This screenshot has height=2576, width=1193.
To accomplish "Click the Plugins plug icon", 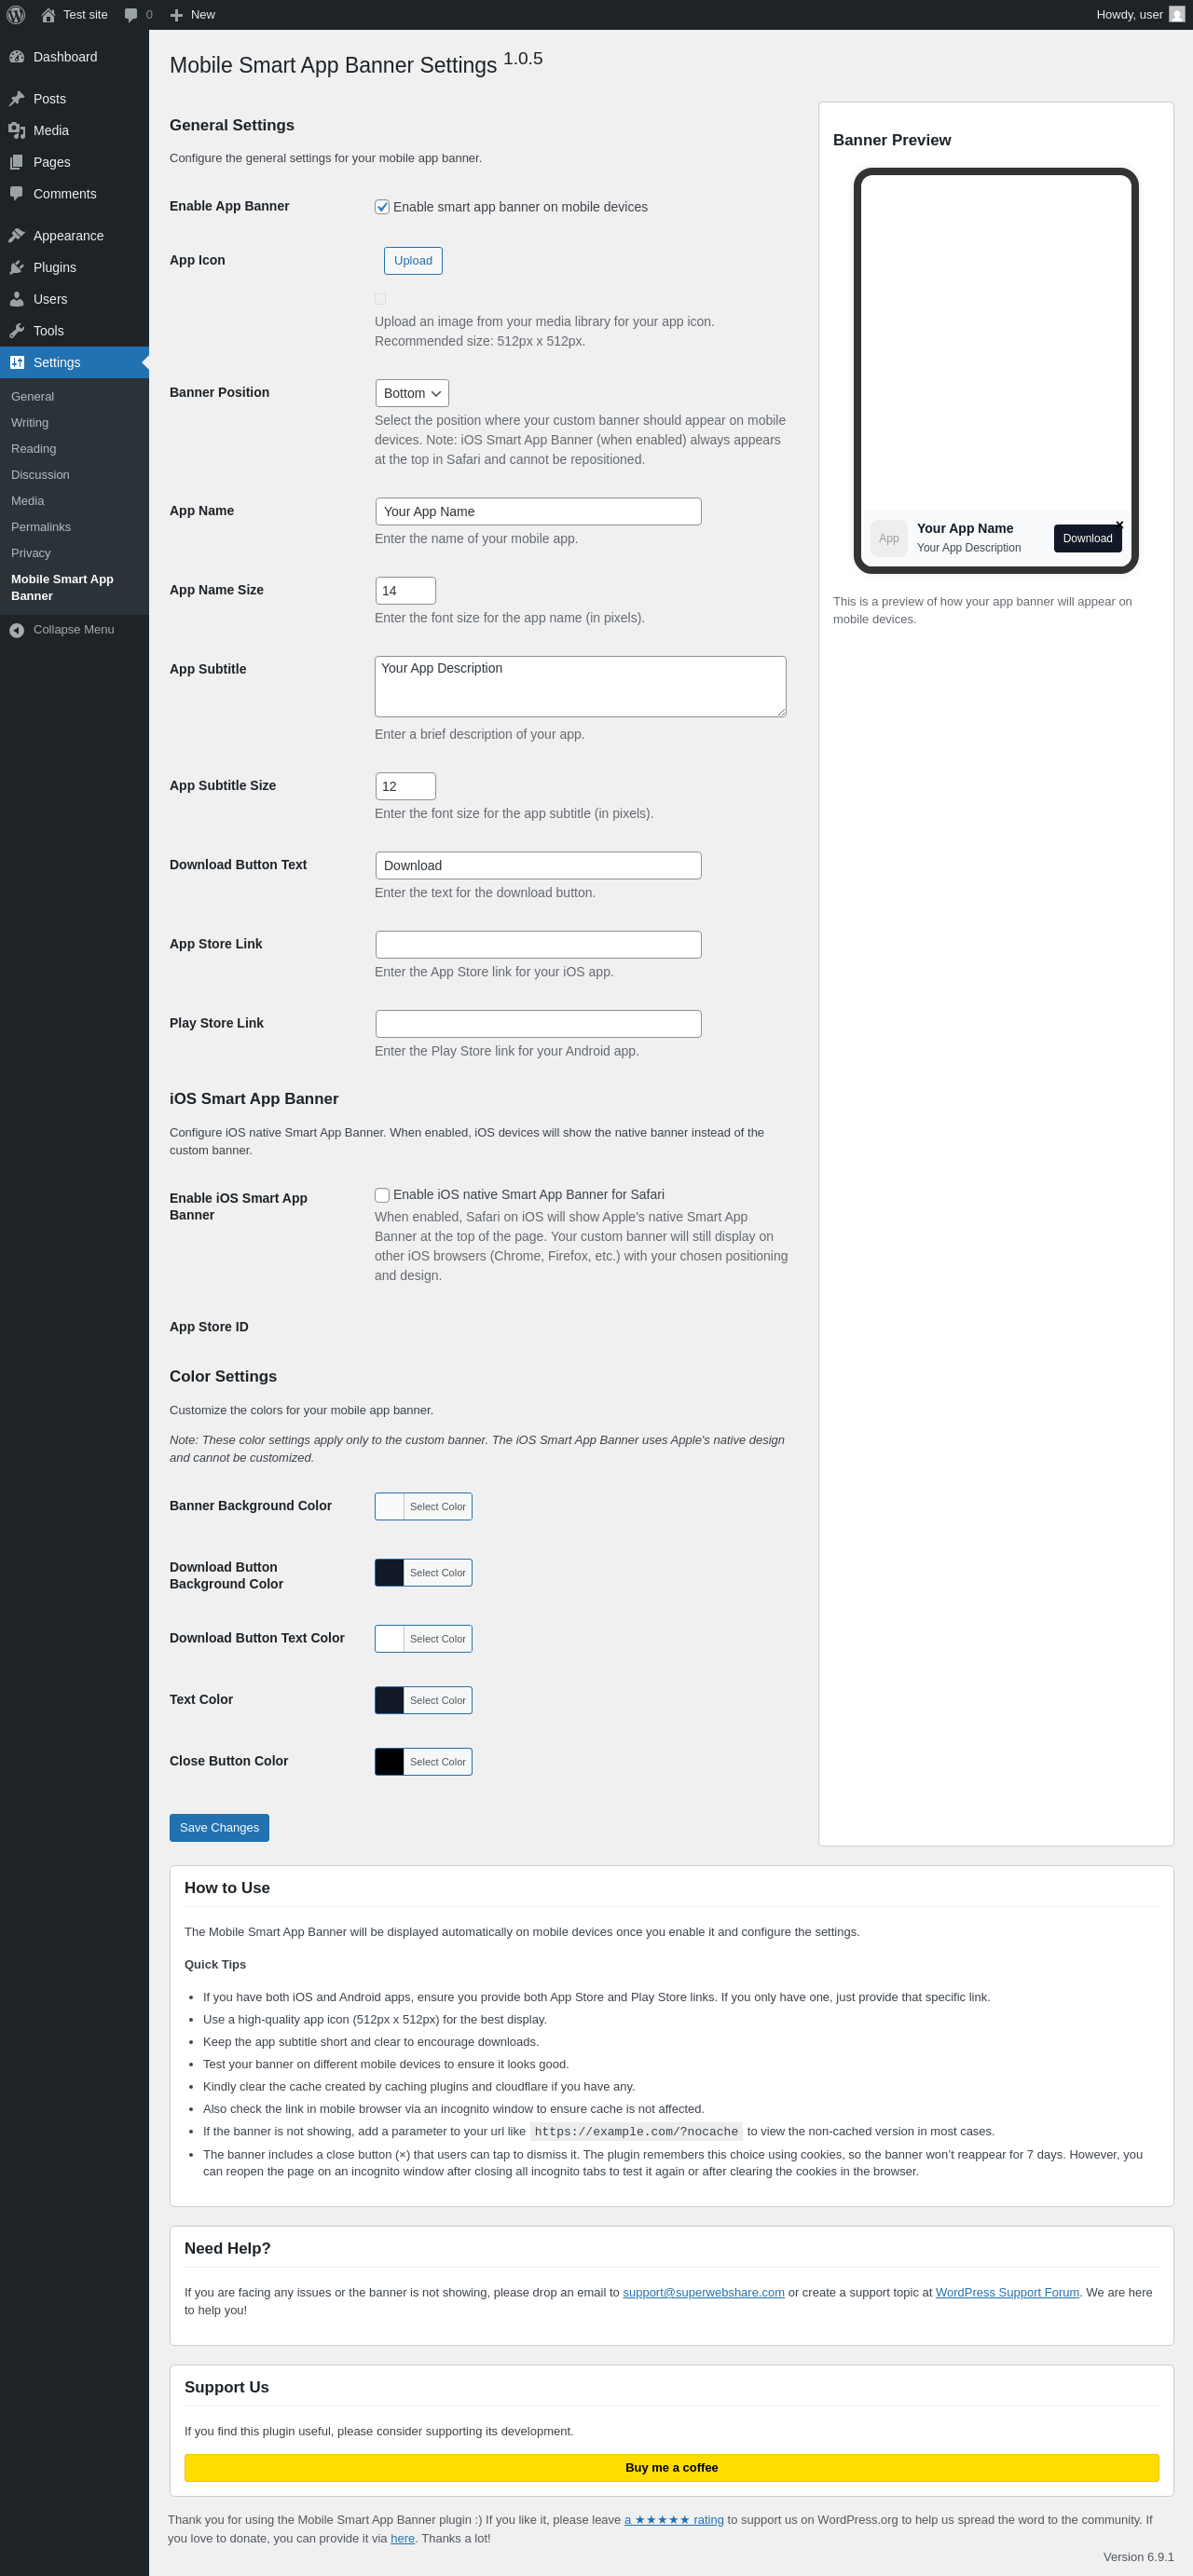I will click(17, 268).
